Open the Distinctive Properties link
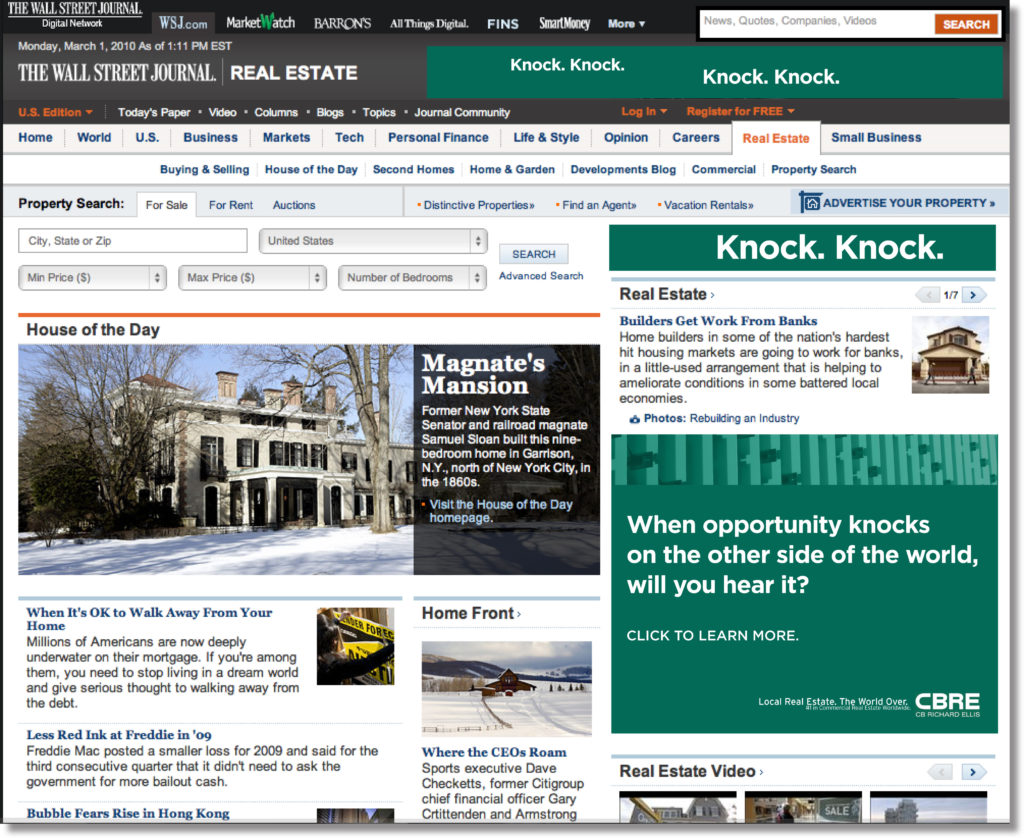This screenshot has width=1024, height=838. click(x=479, y=205)
